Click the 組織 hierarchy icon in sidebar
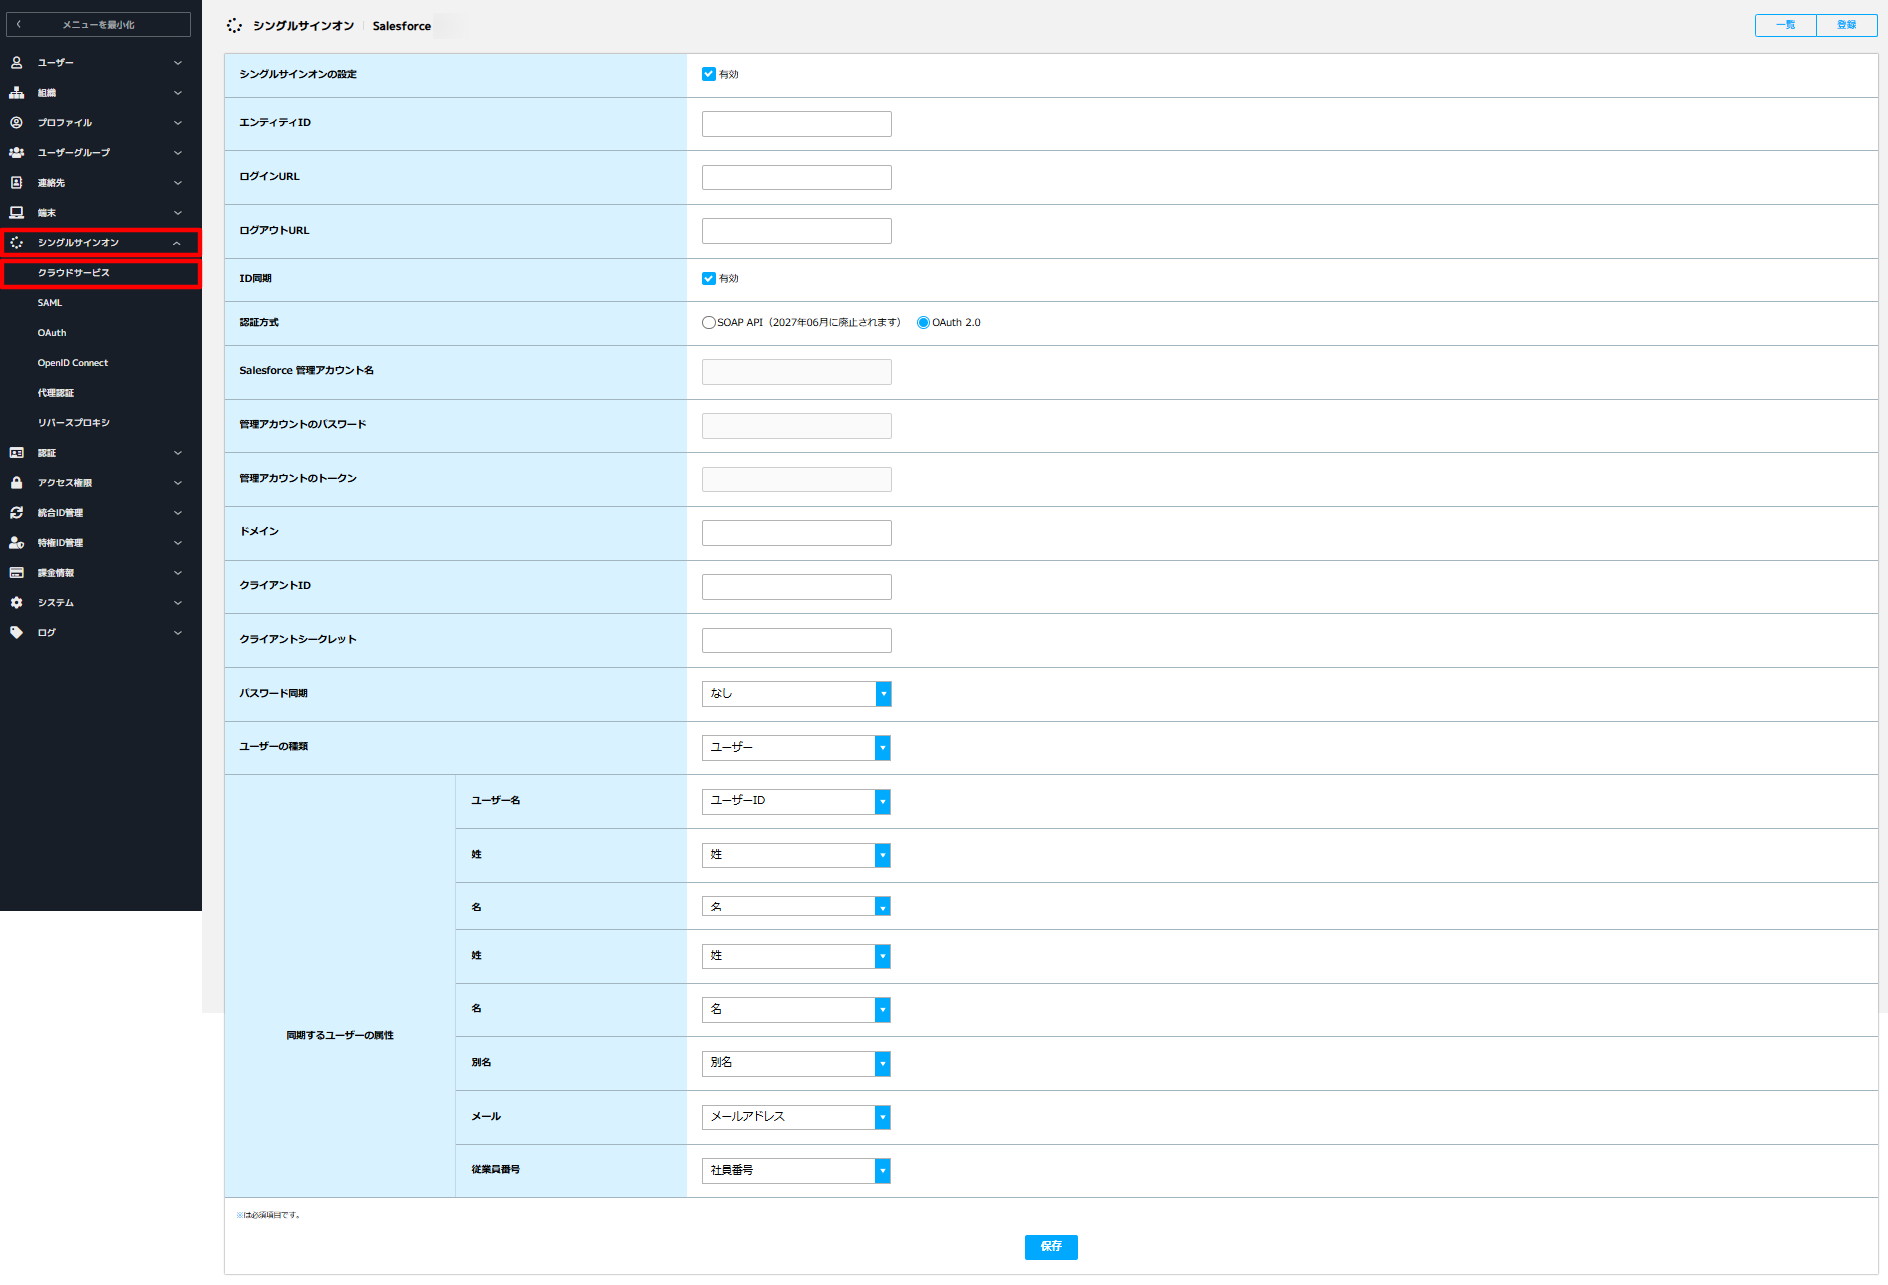This screenshot has width=1888, height=1285. pyautogui.click(x=17, y=93)
